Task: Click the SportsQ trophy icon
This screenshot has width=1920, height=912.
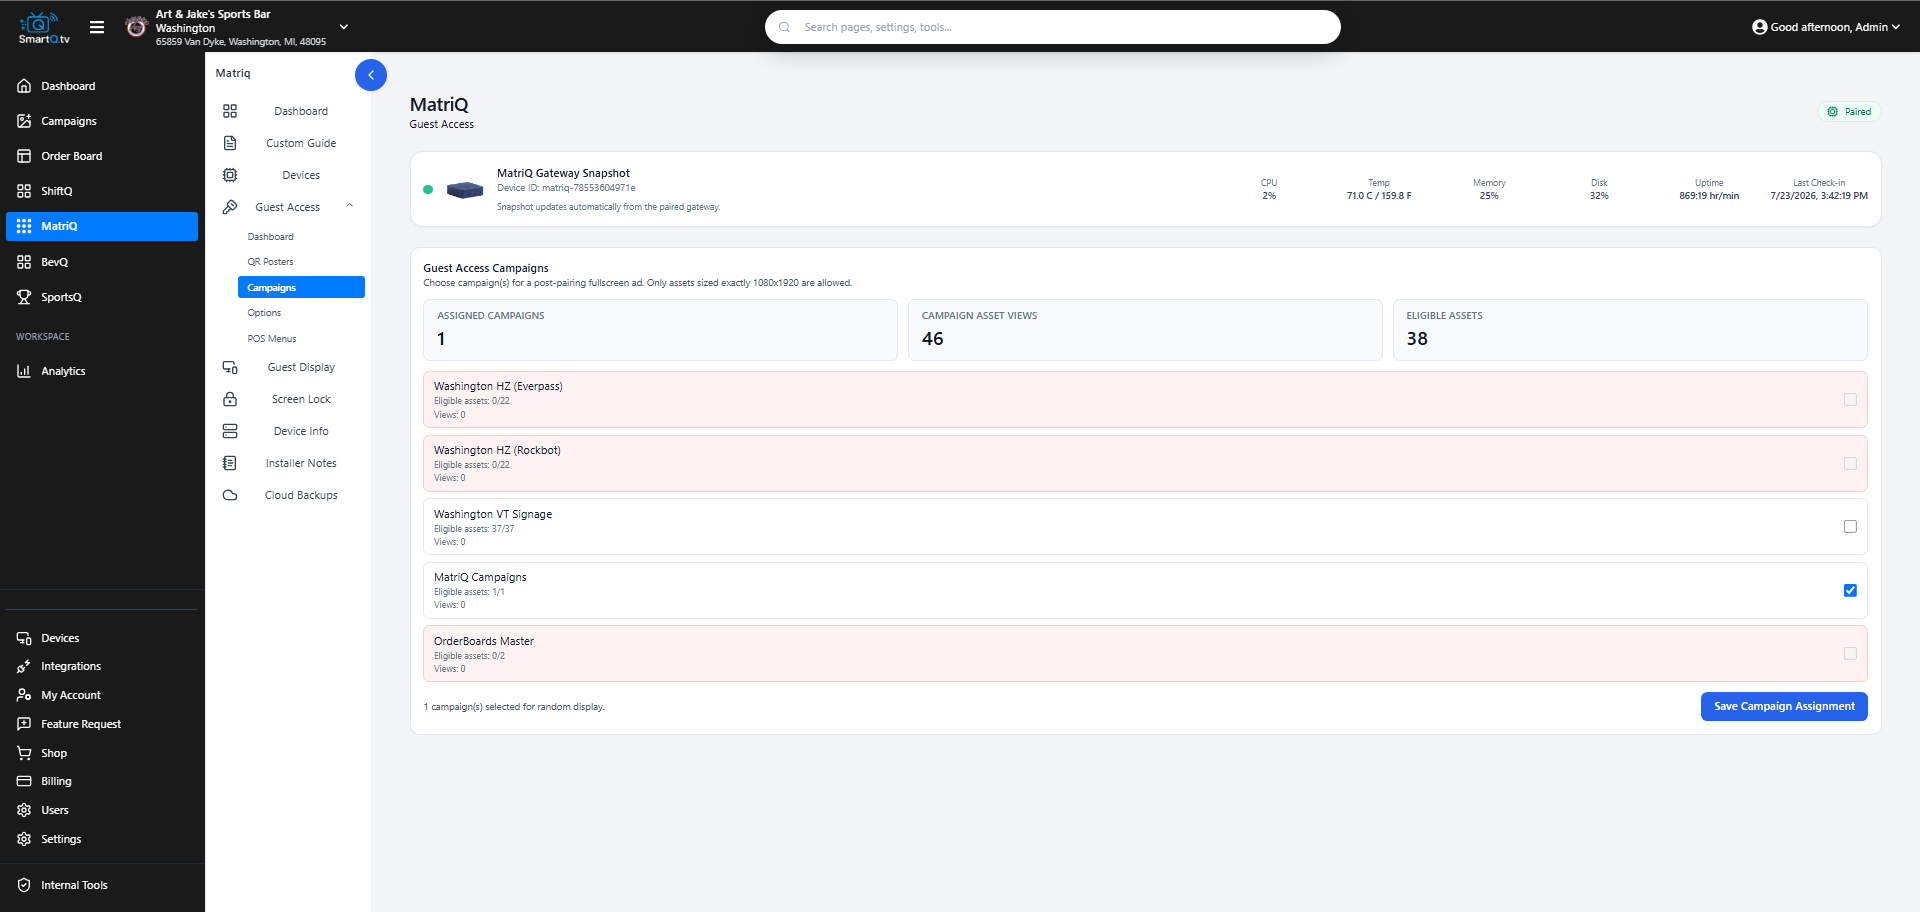Action: coord(24,297)
